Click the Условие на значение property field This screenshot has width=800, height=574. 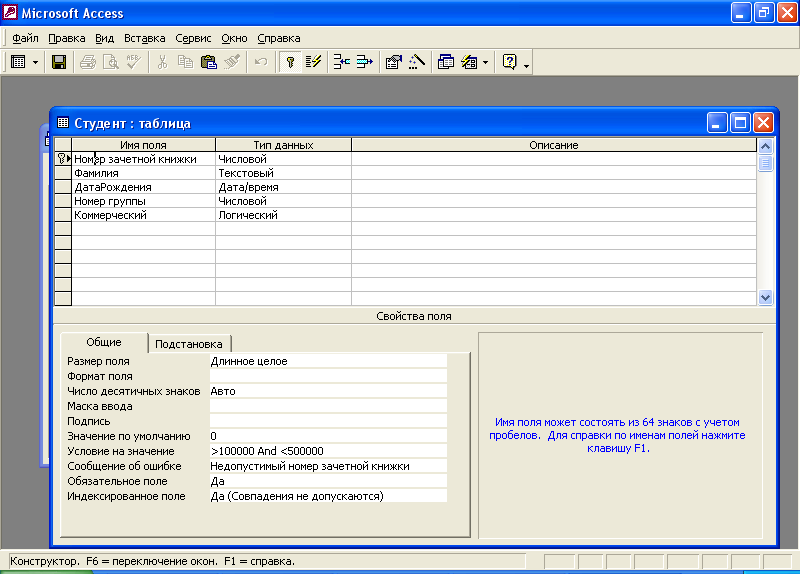pos(328,451)
